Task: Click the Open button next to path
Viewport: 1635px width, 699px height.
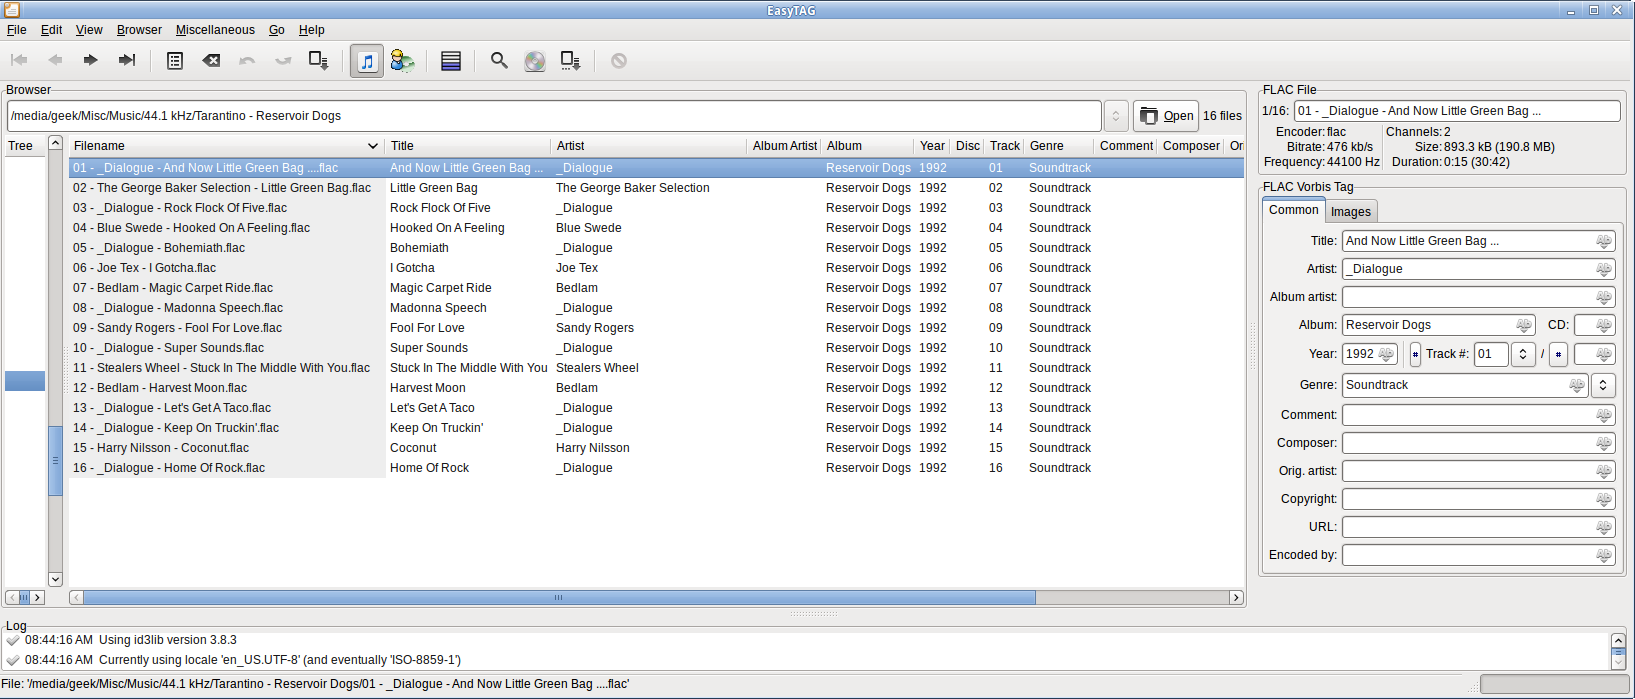Action: [1166, 116]
